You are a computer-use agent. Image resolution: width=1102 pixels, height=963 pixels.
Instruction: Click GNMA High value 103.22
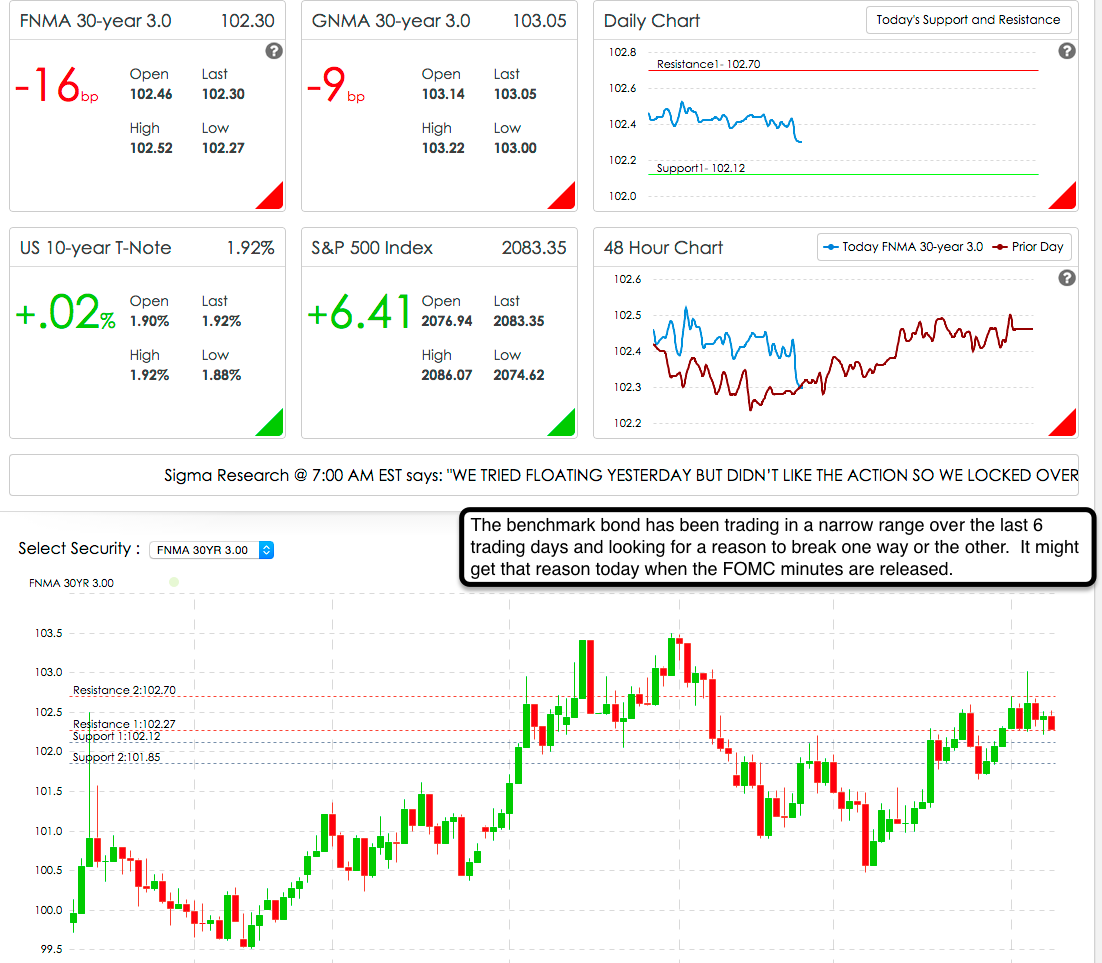click(x=443, y=148)
